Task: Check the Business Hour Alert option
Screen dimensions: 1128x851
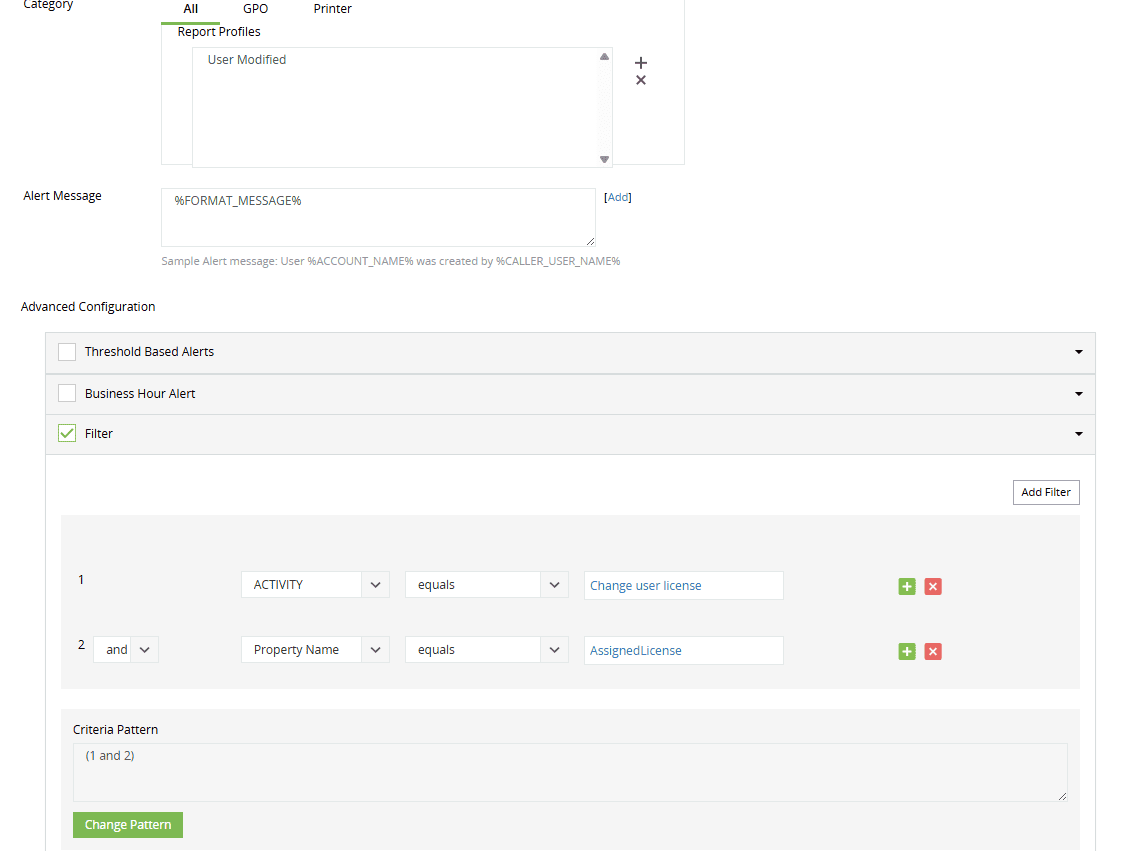Action: [67, 394]
